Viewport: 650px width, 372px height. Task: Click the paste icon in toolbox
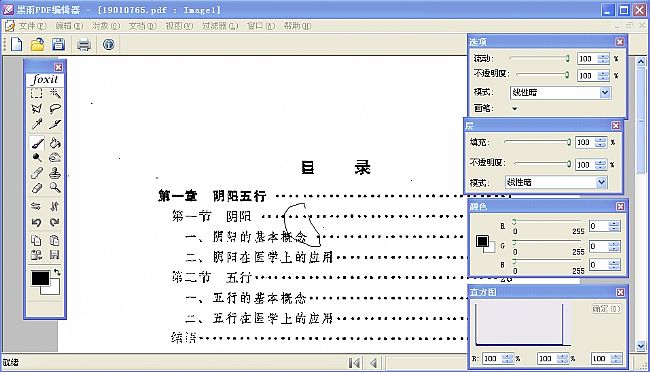(x=54, y=240)
